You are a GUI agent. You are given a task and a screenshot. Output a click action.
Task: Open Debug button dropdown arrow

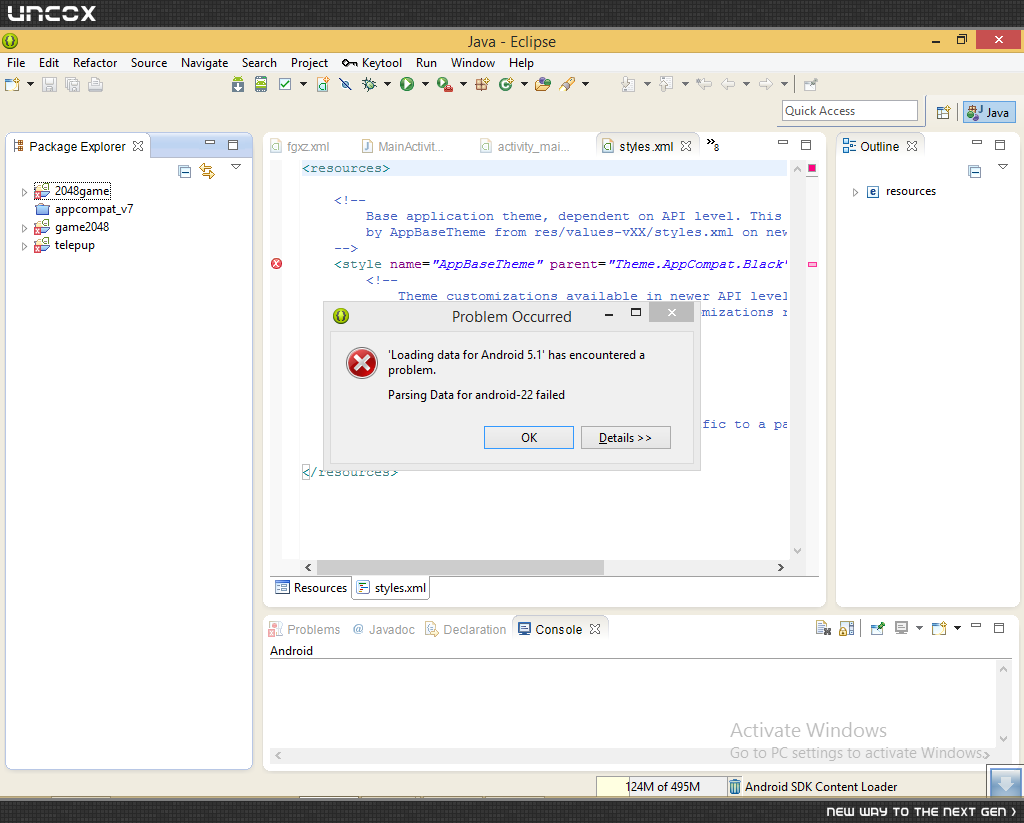(x=387, y=84)
